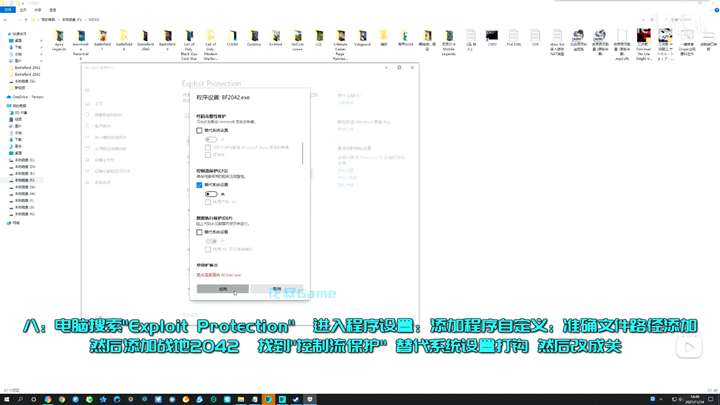Open the Apex Legends folder
Viewport: 720px width, 405px height.
[x=59, y=40]
